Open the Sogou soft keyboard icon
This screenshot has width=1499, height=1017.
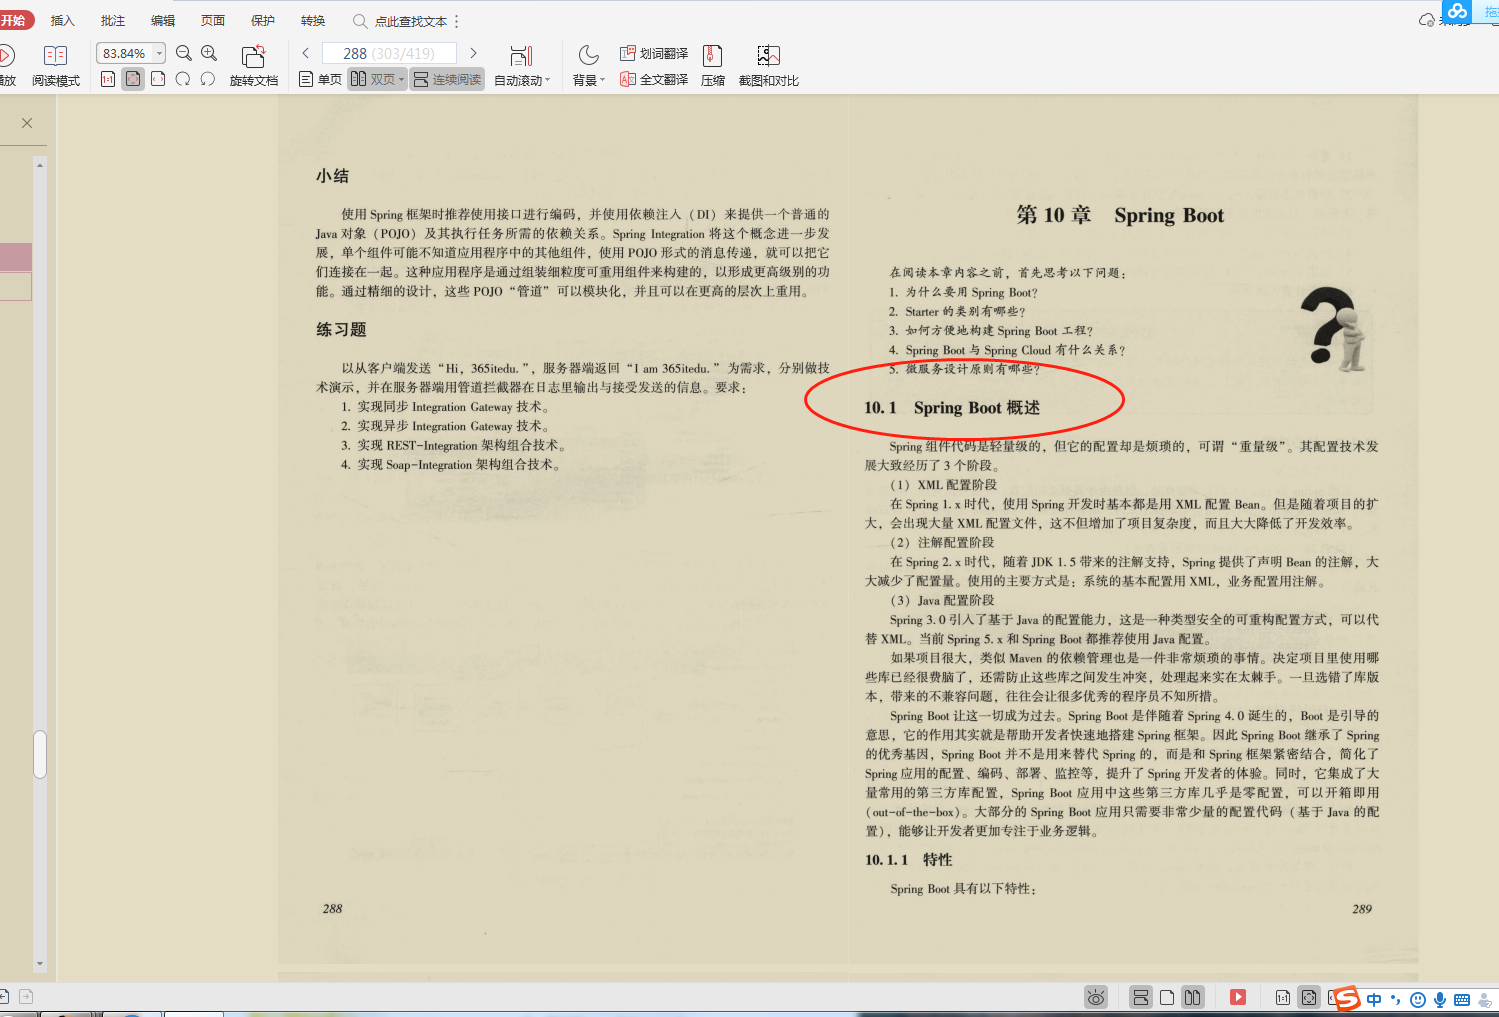pos(1462,999)
